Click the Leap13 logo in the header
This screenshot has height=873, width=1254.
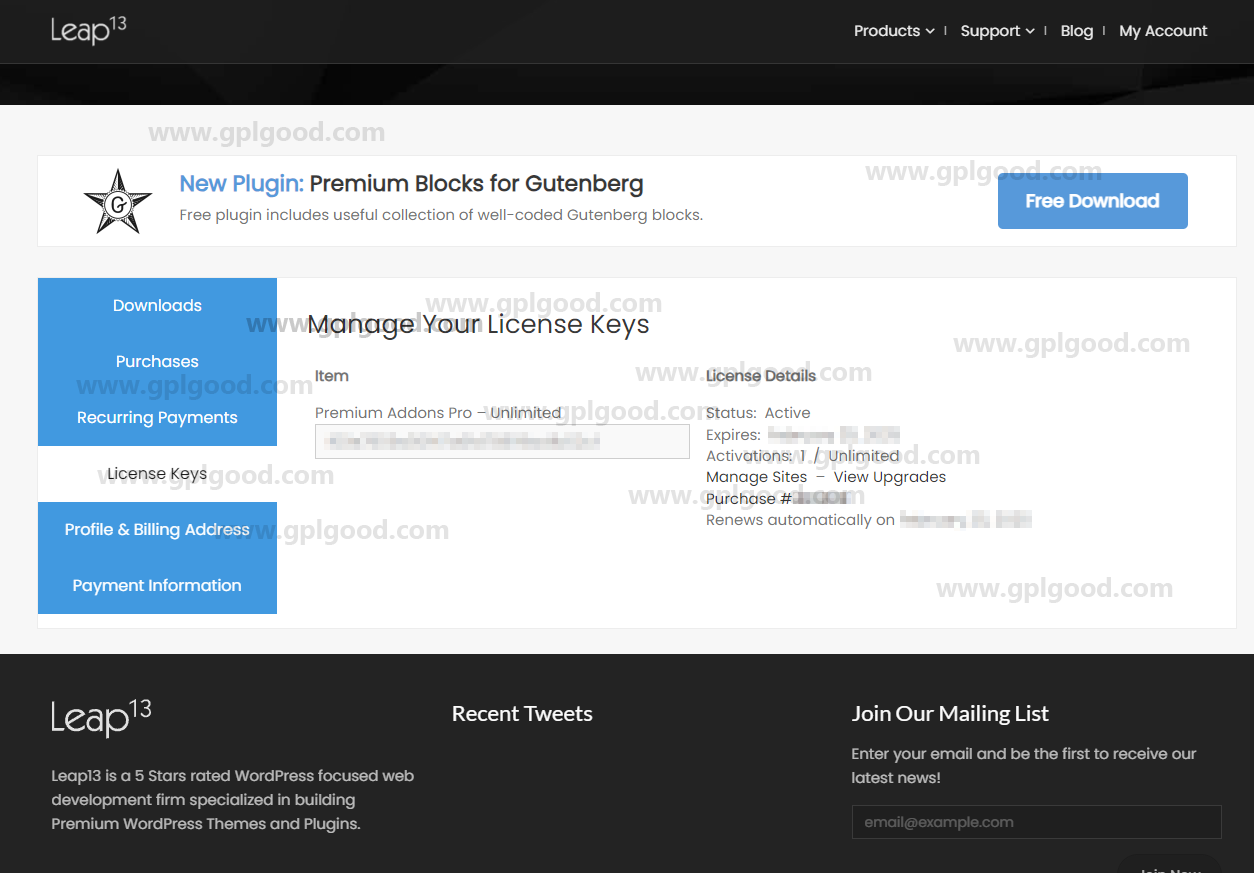tap(89, 30)
